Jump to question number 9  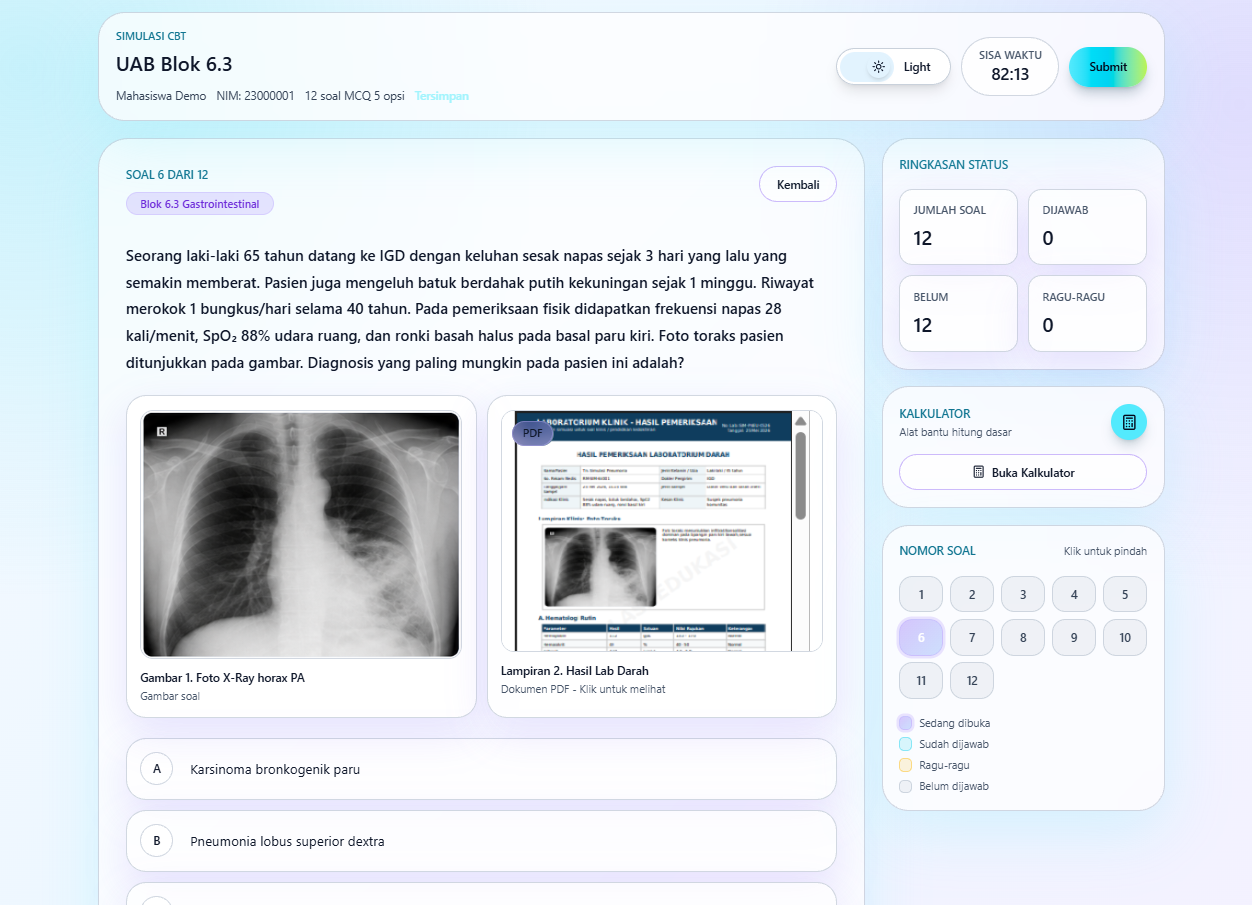coord(1074,637)
